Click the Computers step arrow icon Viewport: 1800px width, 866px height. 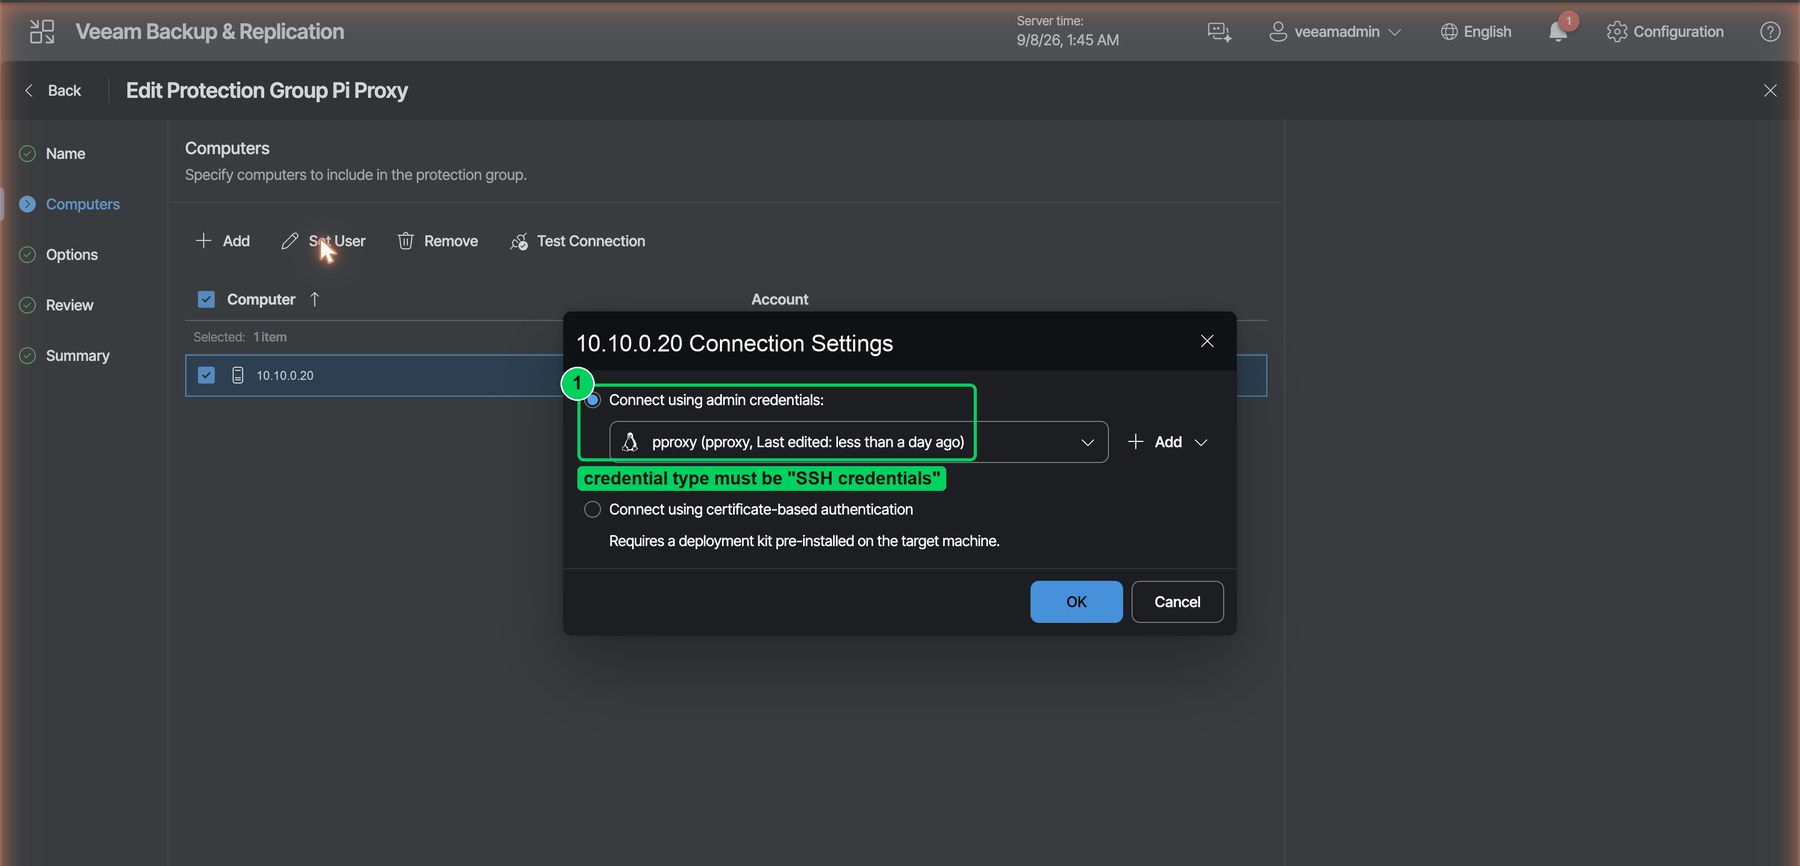(x=28, y=204)
